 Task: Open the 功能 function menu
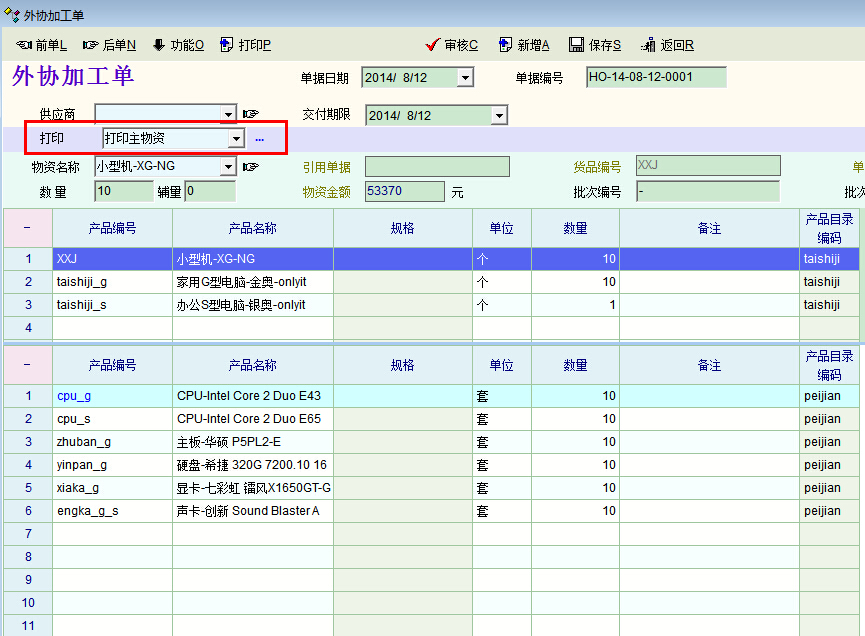point(178,45)
